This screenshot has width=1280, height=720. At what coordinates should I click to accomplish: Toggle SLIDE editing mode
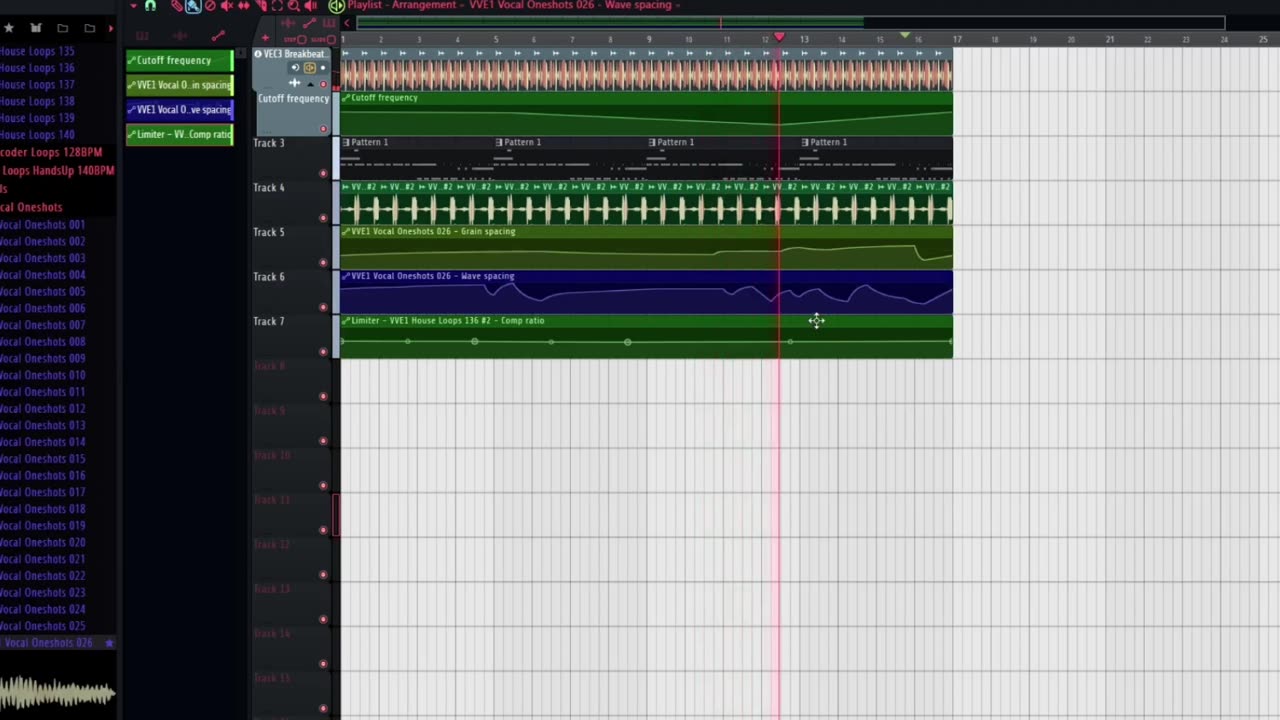pyautogui.click(x=324, y=40)
